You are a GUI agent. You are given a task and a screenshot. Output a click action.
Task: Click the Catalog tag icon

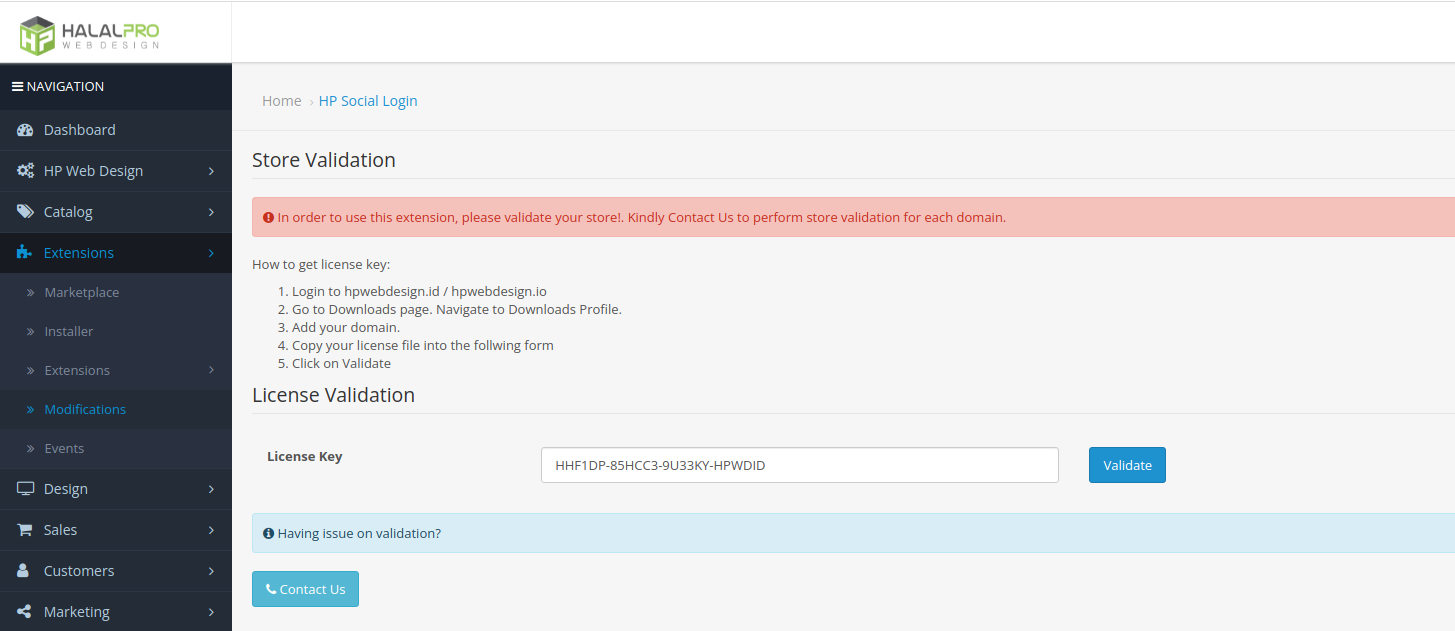click(x=25, y=212)
